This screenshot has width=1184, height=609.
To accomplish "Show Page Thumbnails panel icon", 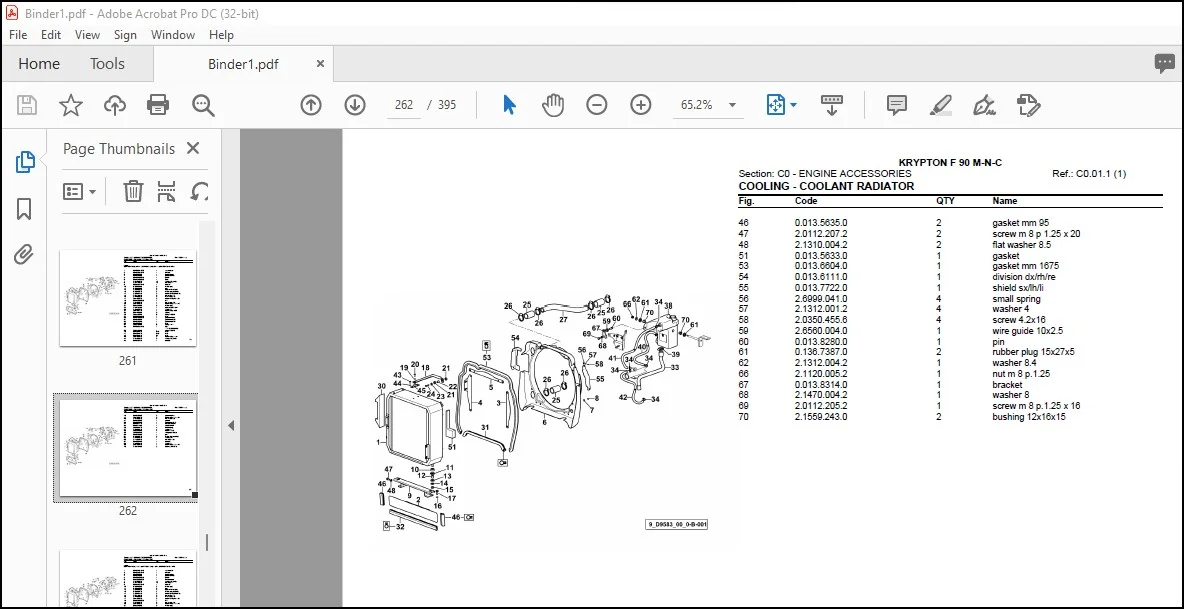I will (x=25, y=161).
